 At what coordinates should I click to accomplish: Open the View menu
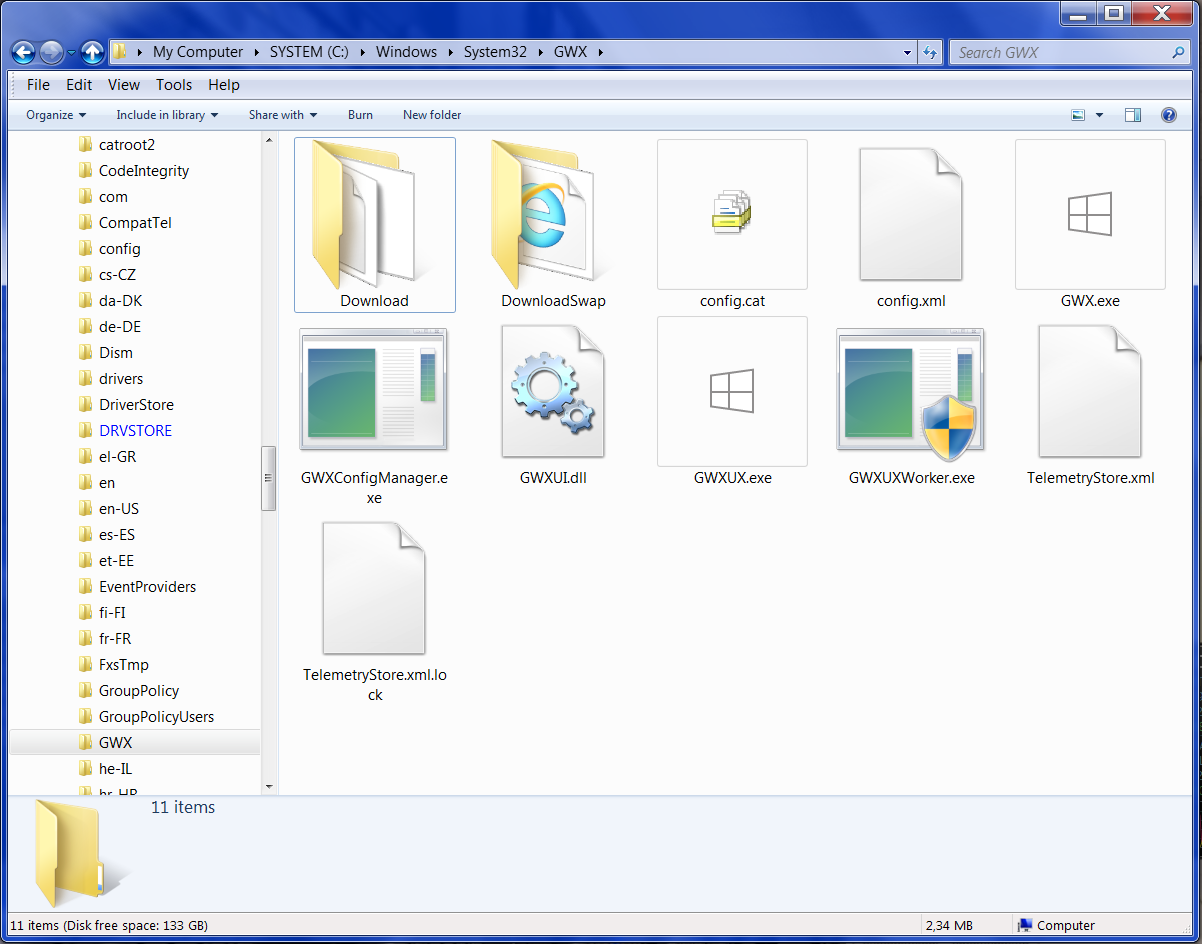(x=124, y=85)
